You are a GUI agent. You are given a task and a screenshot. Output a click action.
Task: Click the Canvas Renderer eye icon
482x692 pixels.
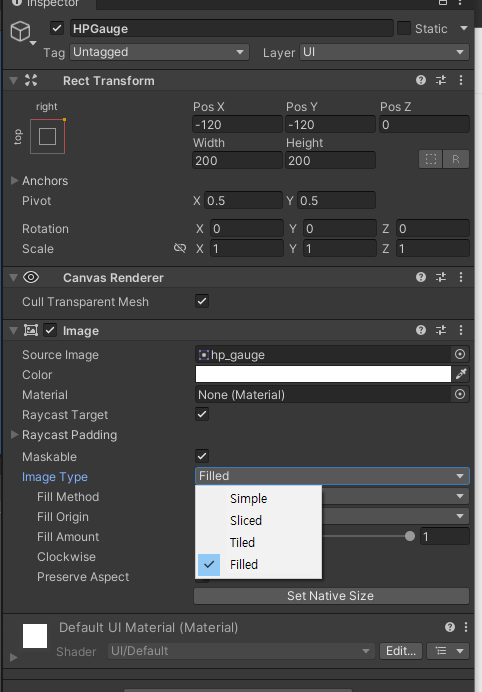[31, 277]
